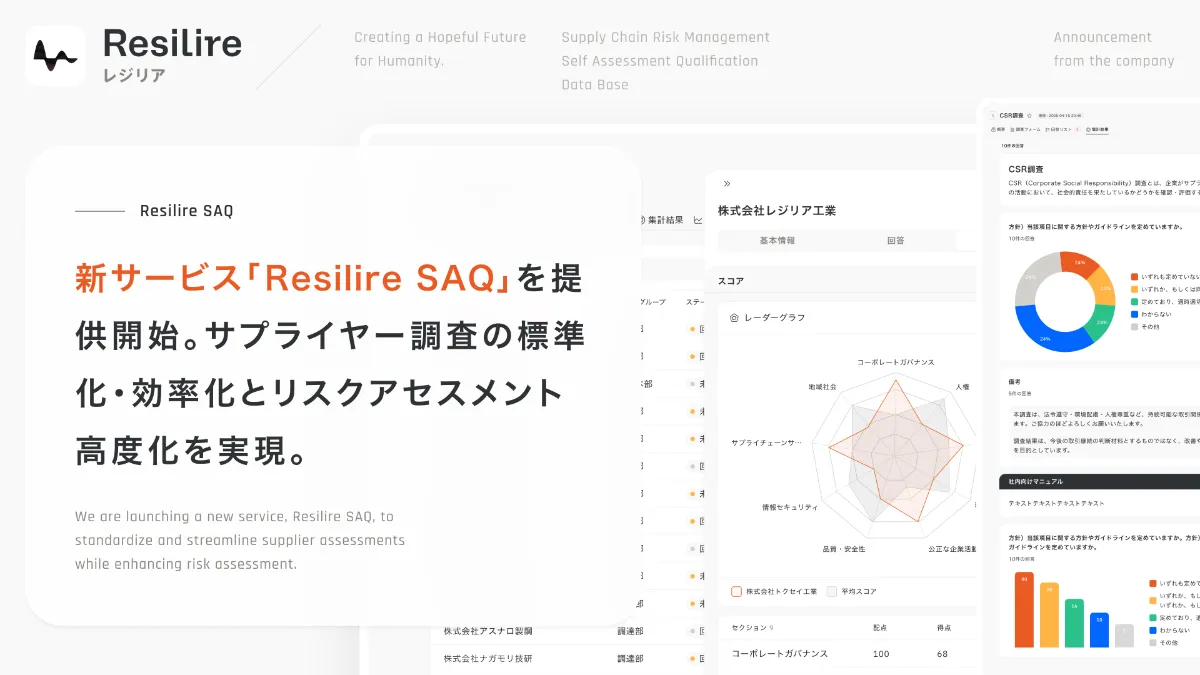
Task: Click the 株式会社レジリア工業 company heading
Action: point(776,210)
